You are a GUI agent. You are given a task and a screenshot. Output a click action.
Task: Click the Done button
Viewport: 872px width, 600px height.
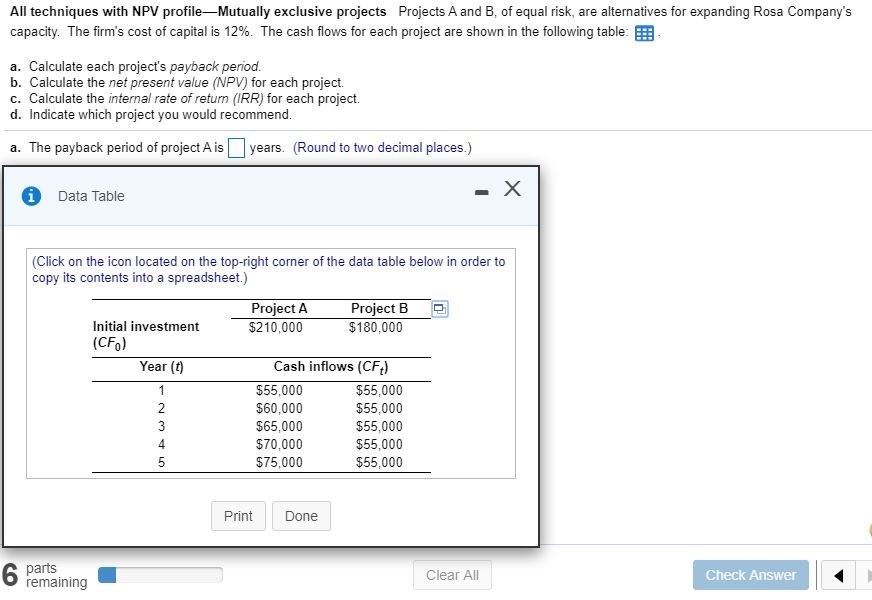pyautogui.click(x=301, y=516)
